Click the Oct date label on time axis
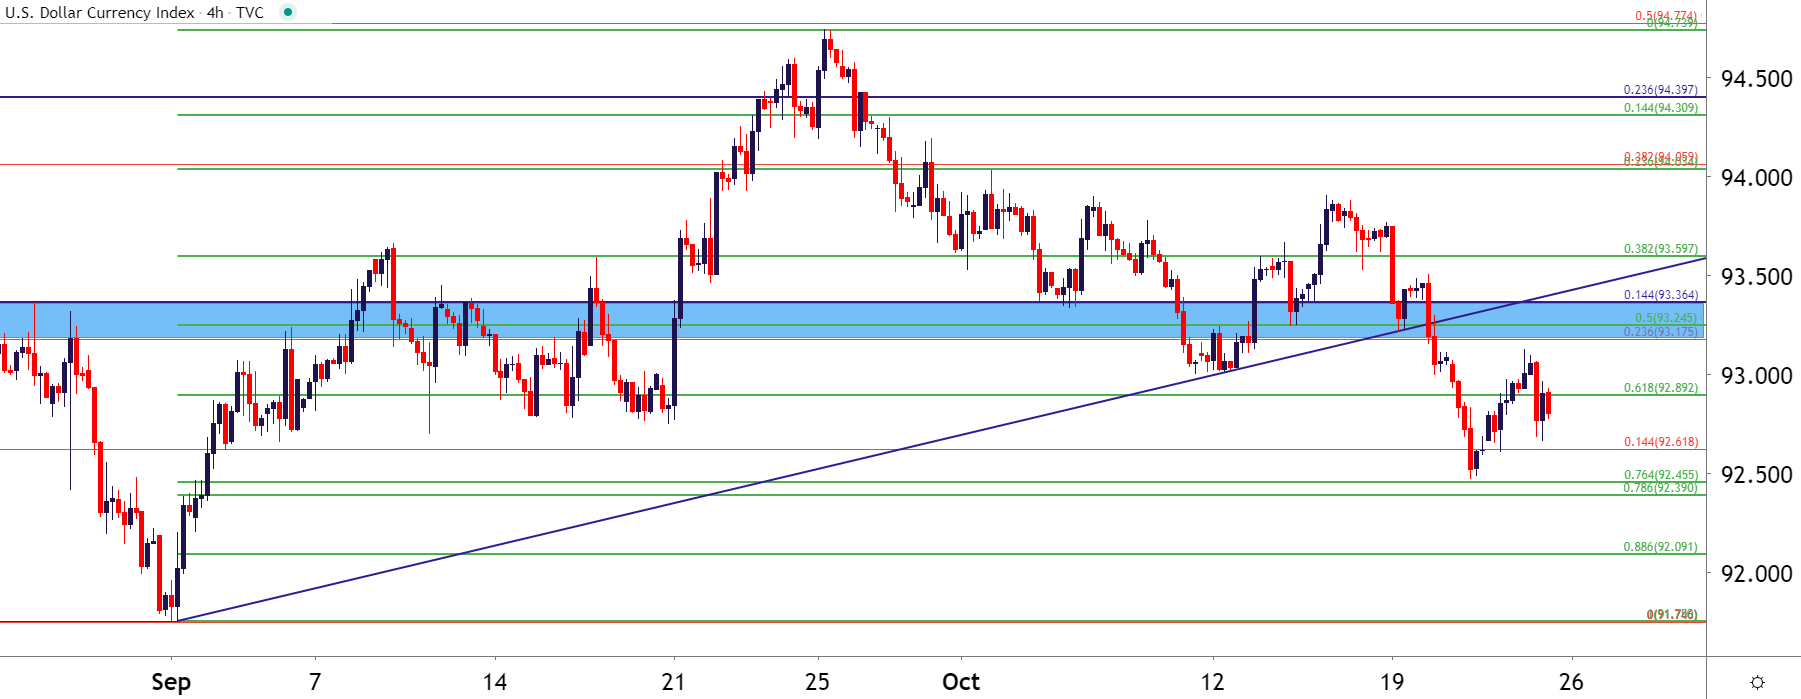This screenshot has width=1801, height=699. coord(961,682)
